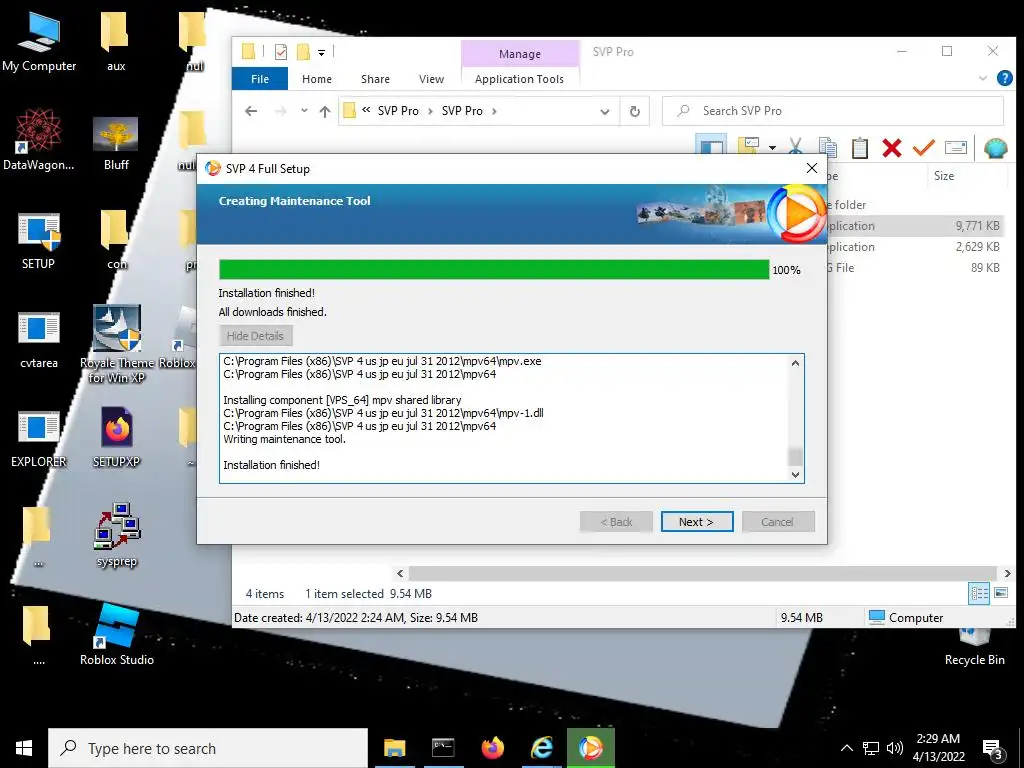
Task: Click Explorer horizontal scrollbar right arrow
Action: pyautogui.click(x=1008, y=573)
